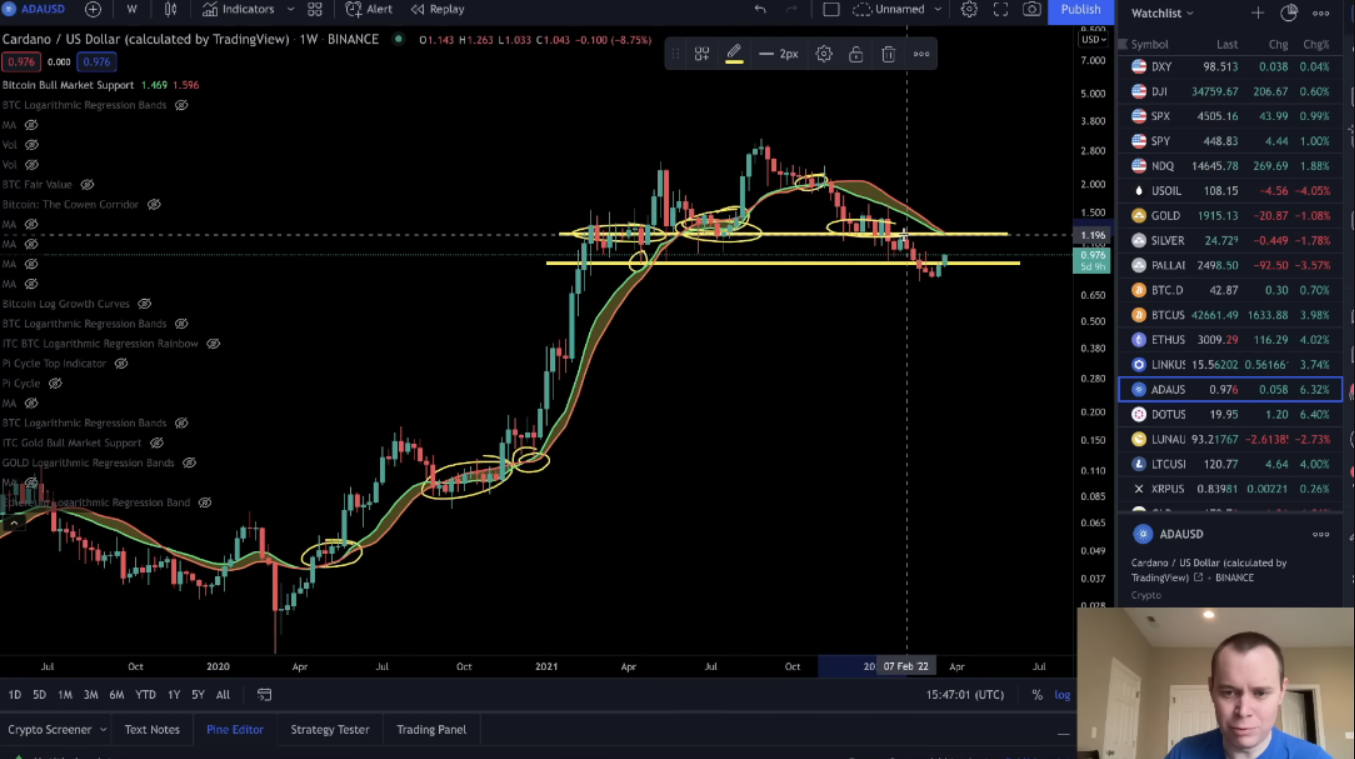
Task: Change the W timeframe interval
Action: click(132, 9)
